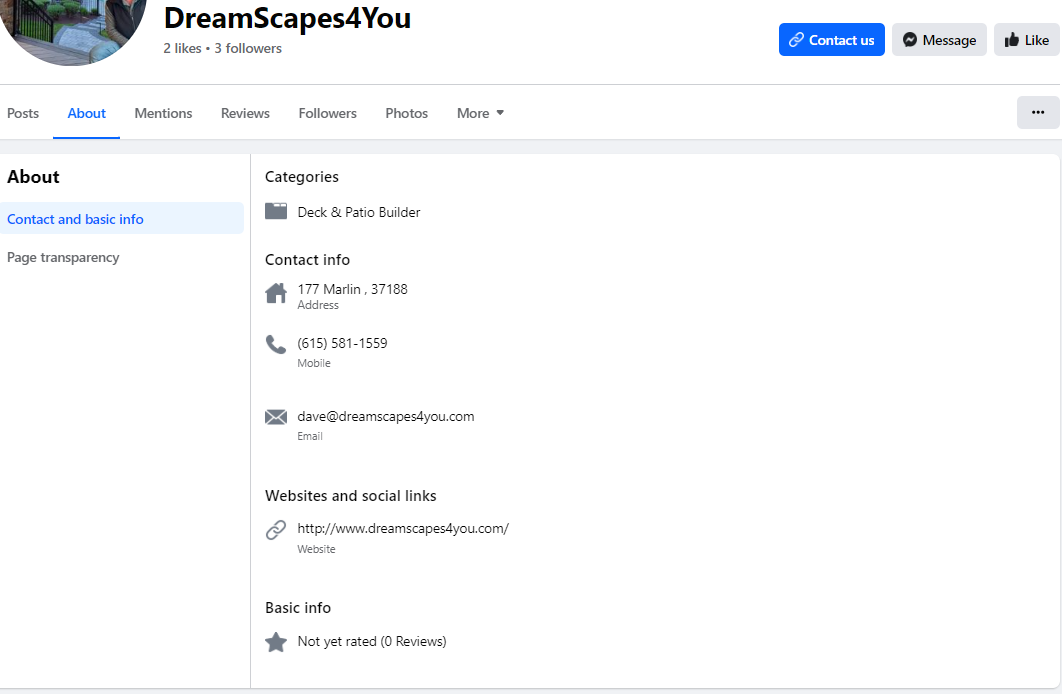The height and width of the screenshot is (694, 1062).
Task: View the Followers tab
Action: coord(328,113)
